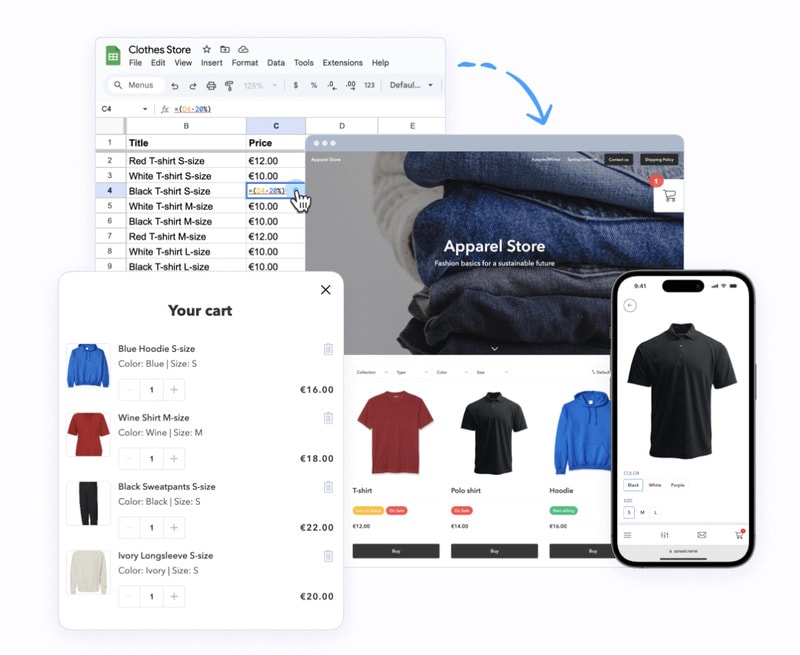
Task: Format as currency with dollar icon
Action: (x=295, y=86)
